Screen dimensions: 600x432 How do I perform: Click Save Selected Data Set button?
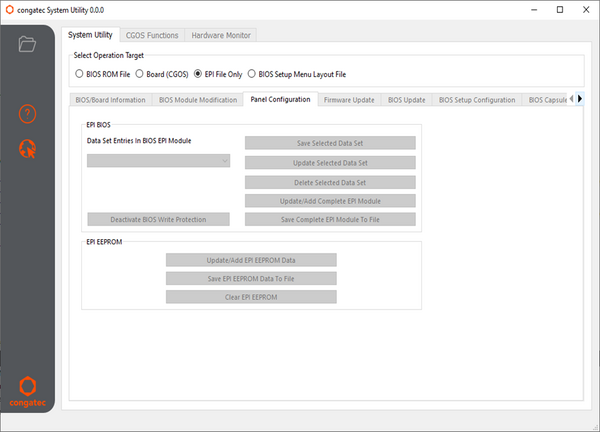pos(329,143)
